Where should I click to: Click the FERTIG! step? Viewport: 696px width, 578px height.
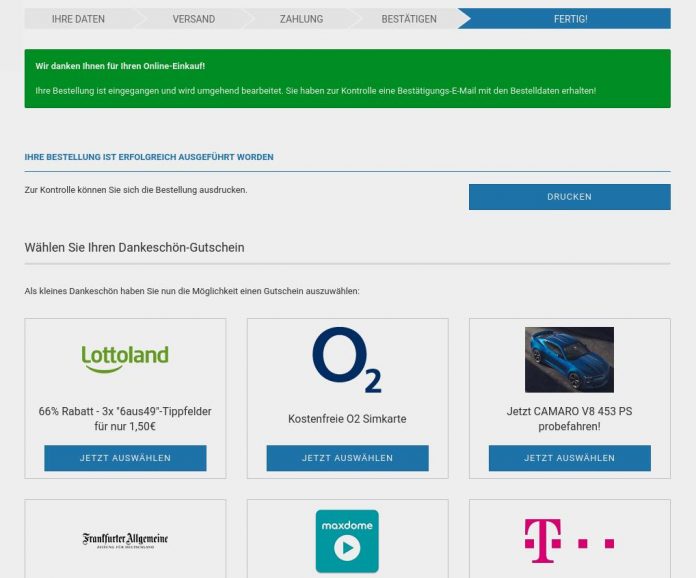click(570, 19)
